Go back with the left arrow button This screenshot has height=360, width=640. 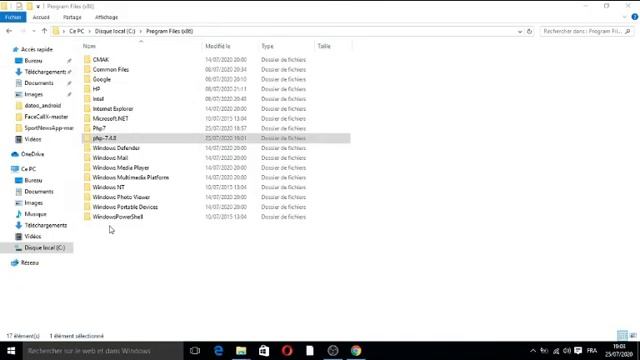pos(9,31)
